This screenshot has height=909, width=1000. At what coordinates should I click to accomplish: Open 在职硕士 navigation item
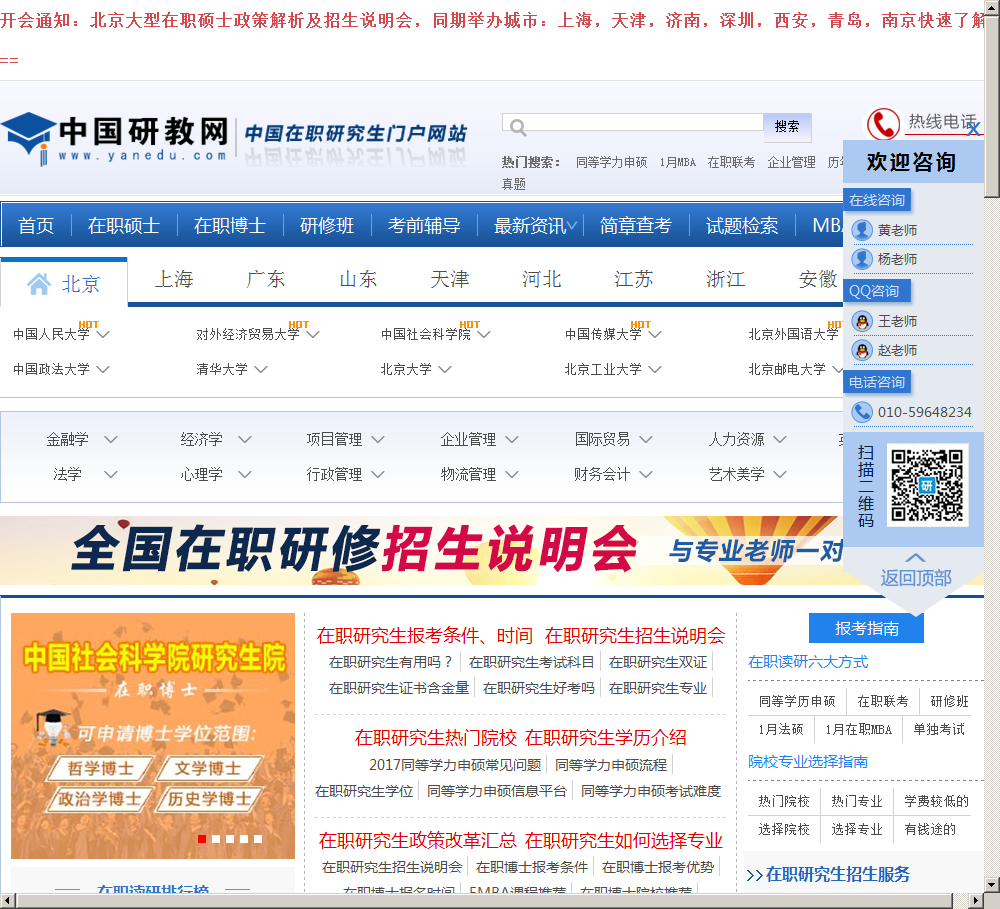(x=124, y=225)
